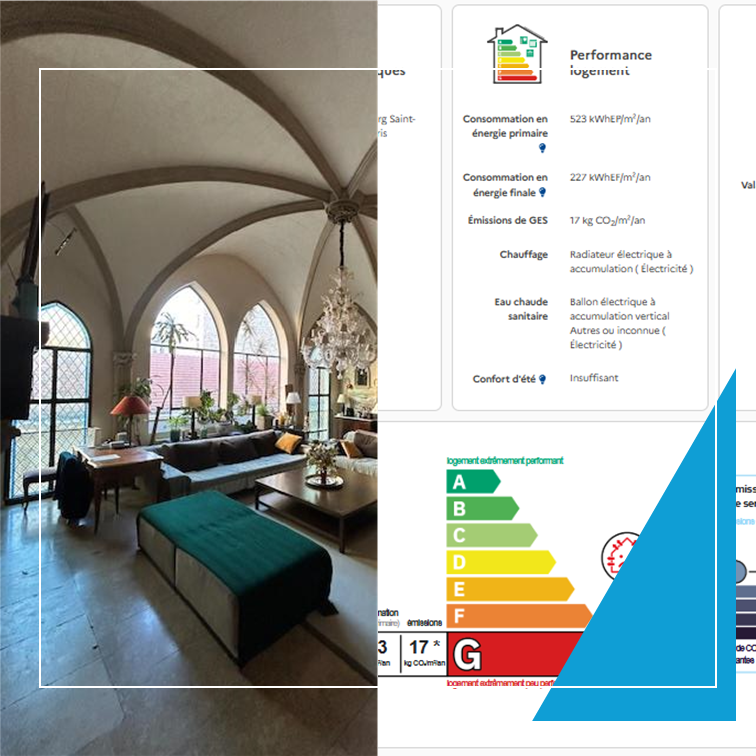756x756 pixels.
Task: Click the Consommation en énergie primaire label
Action: (x=505, y=126)
